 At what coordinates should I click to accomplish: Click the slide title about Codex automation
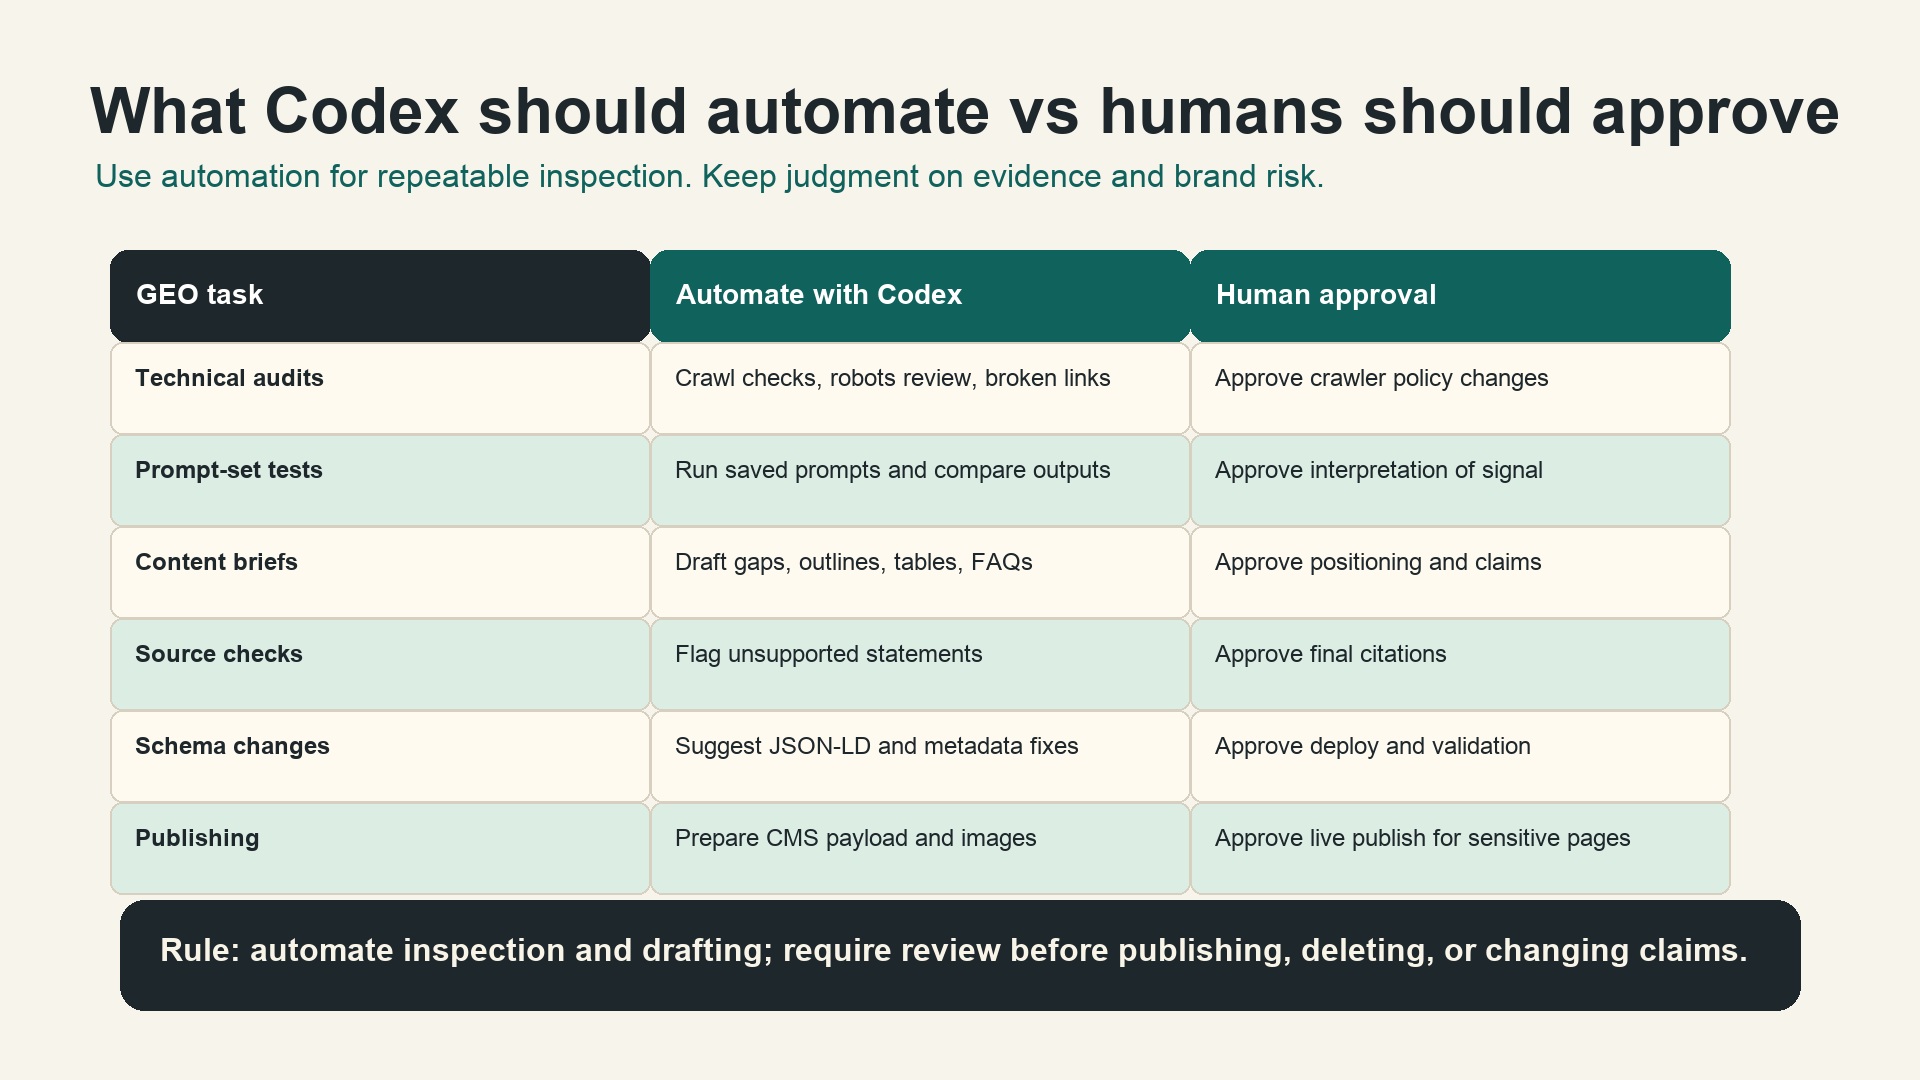coord(964,111)
